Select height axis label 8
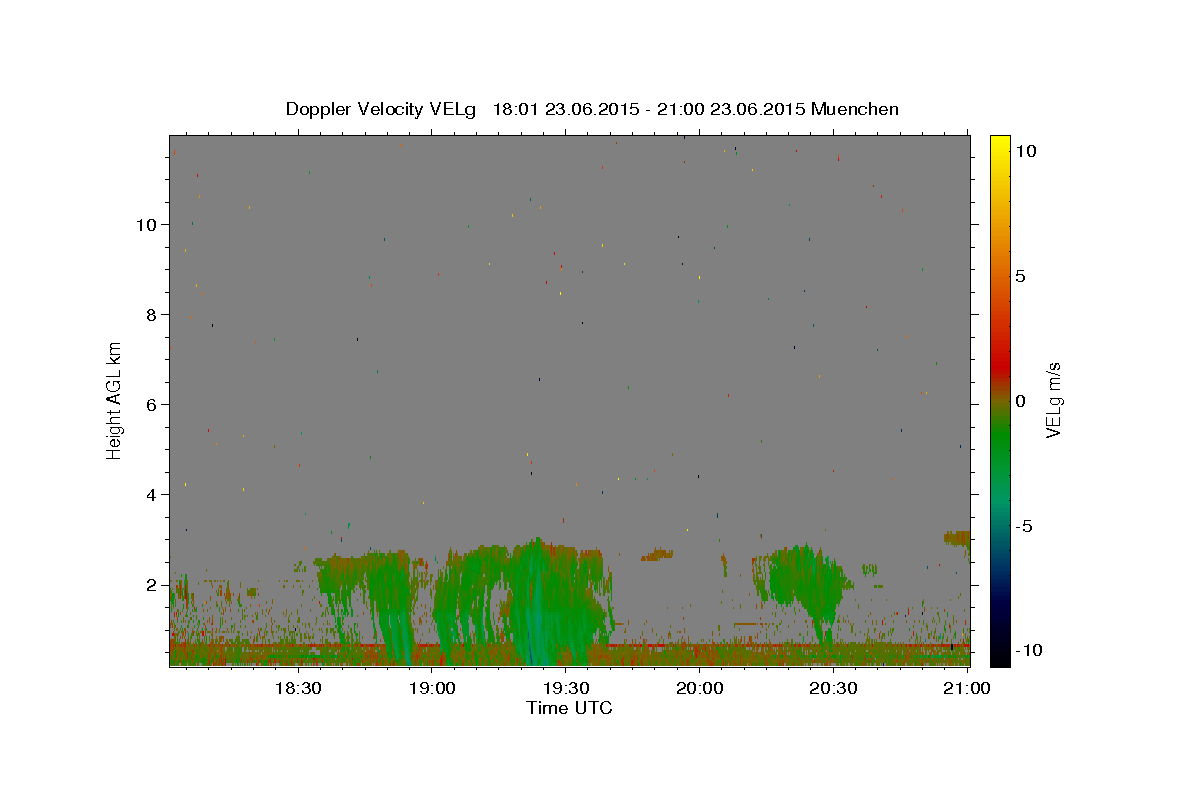1200x800 pixels. [x=151, y=315]
